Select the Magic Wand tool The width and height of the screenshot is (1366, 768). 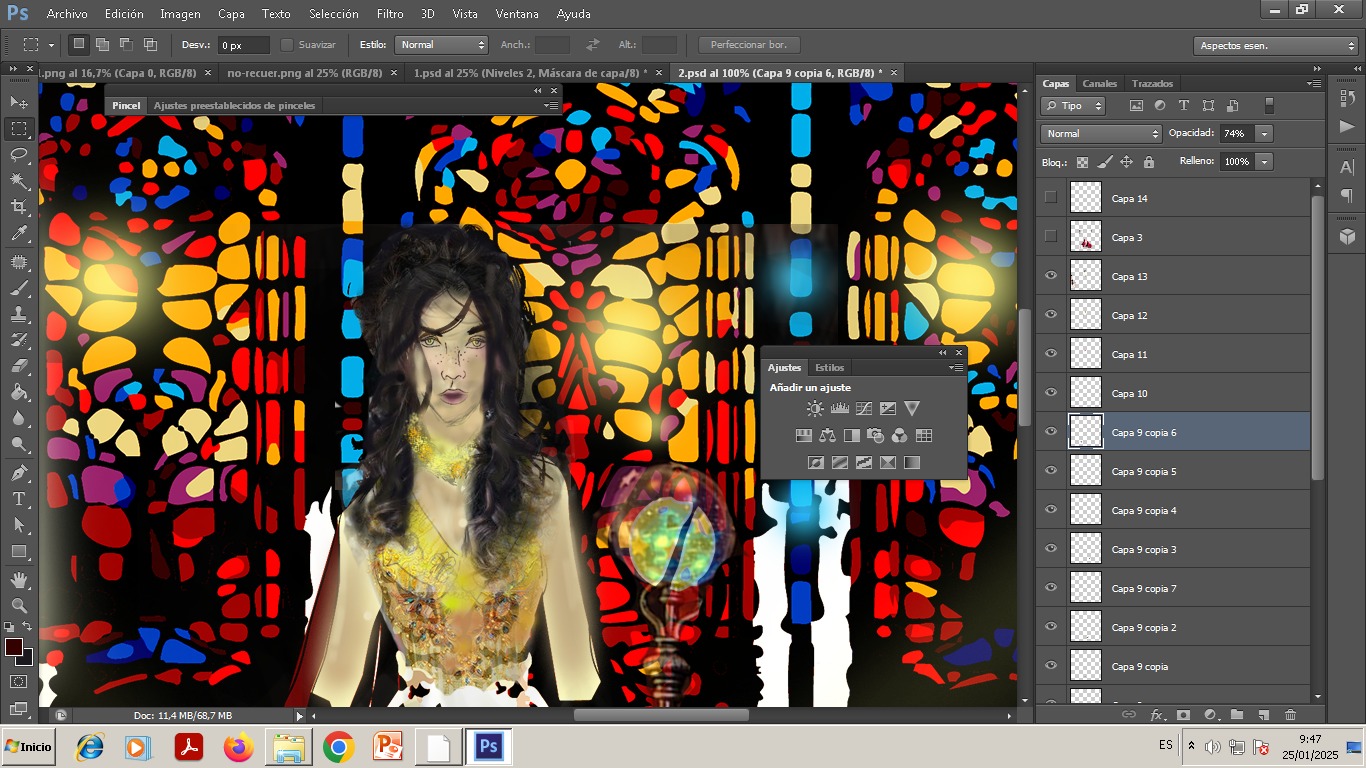coord(19,180)
